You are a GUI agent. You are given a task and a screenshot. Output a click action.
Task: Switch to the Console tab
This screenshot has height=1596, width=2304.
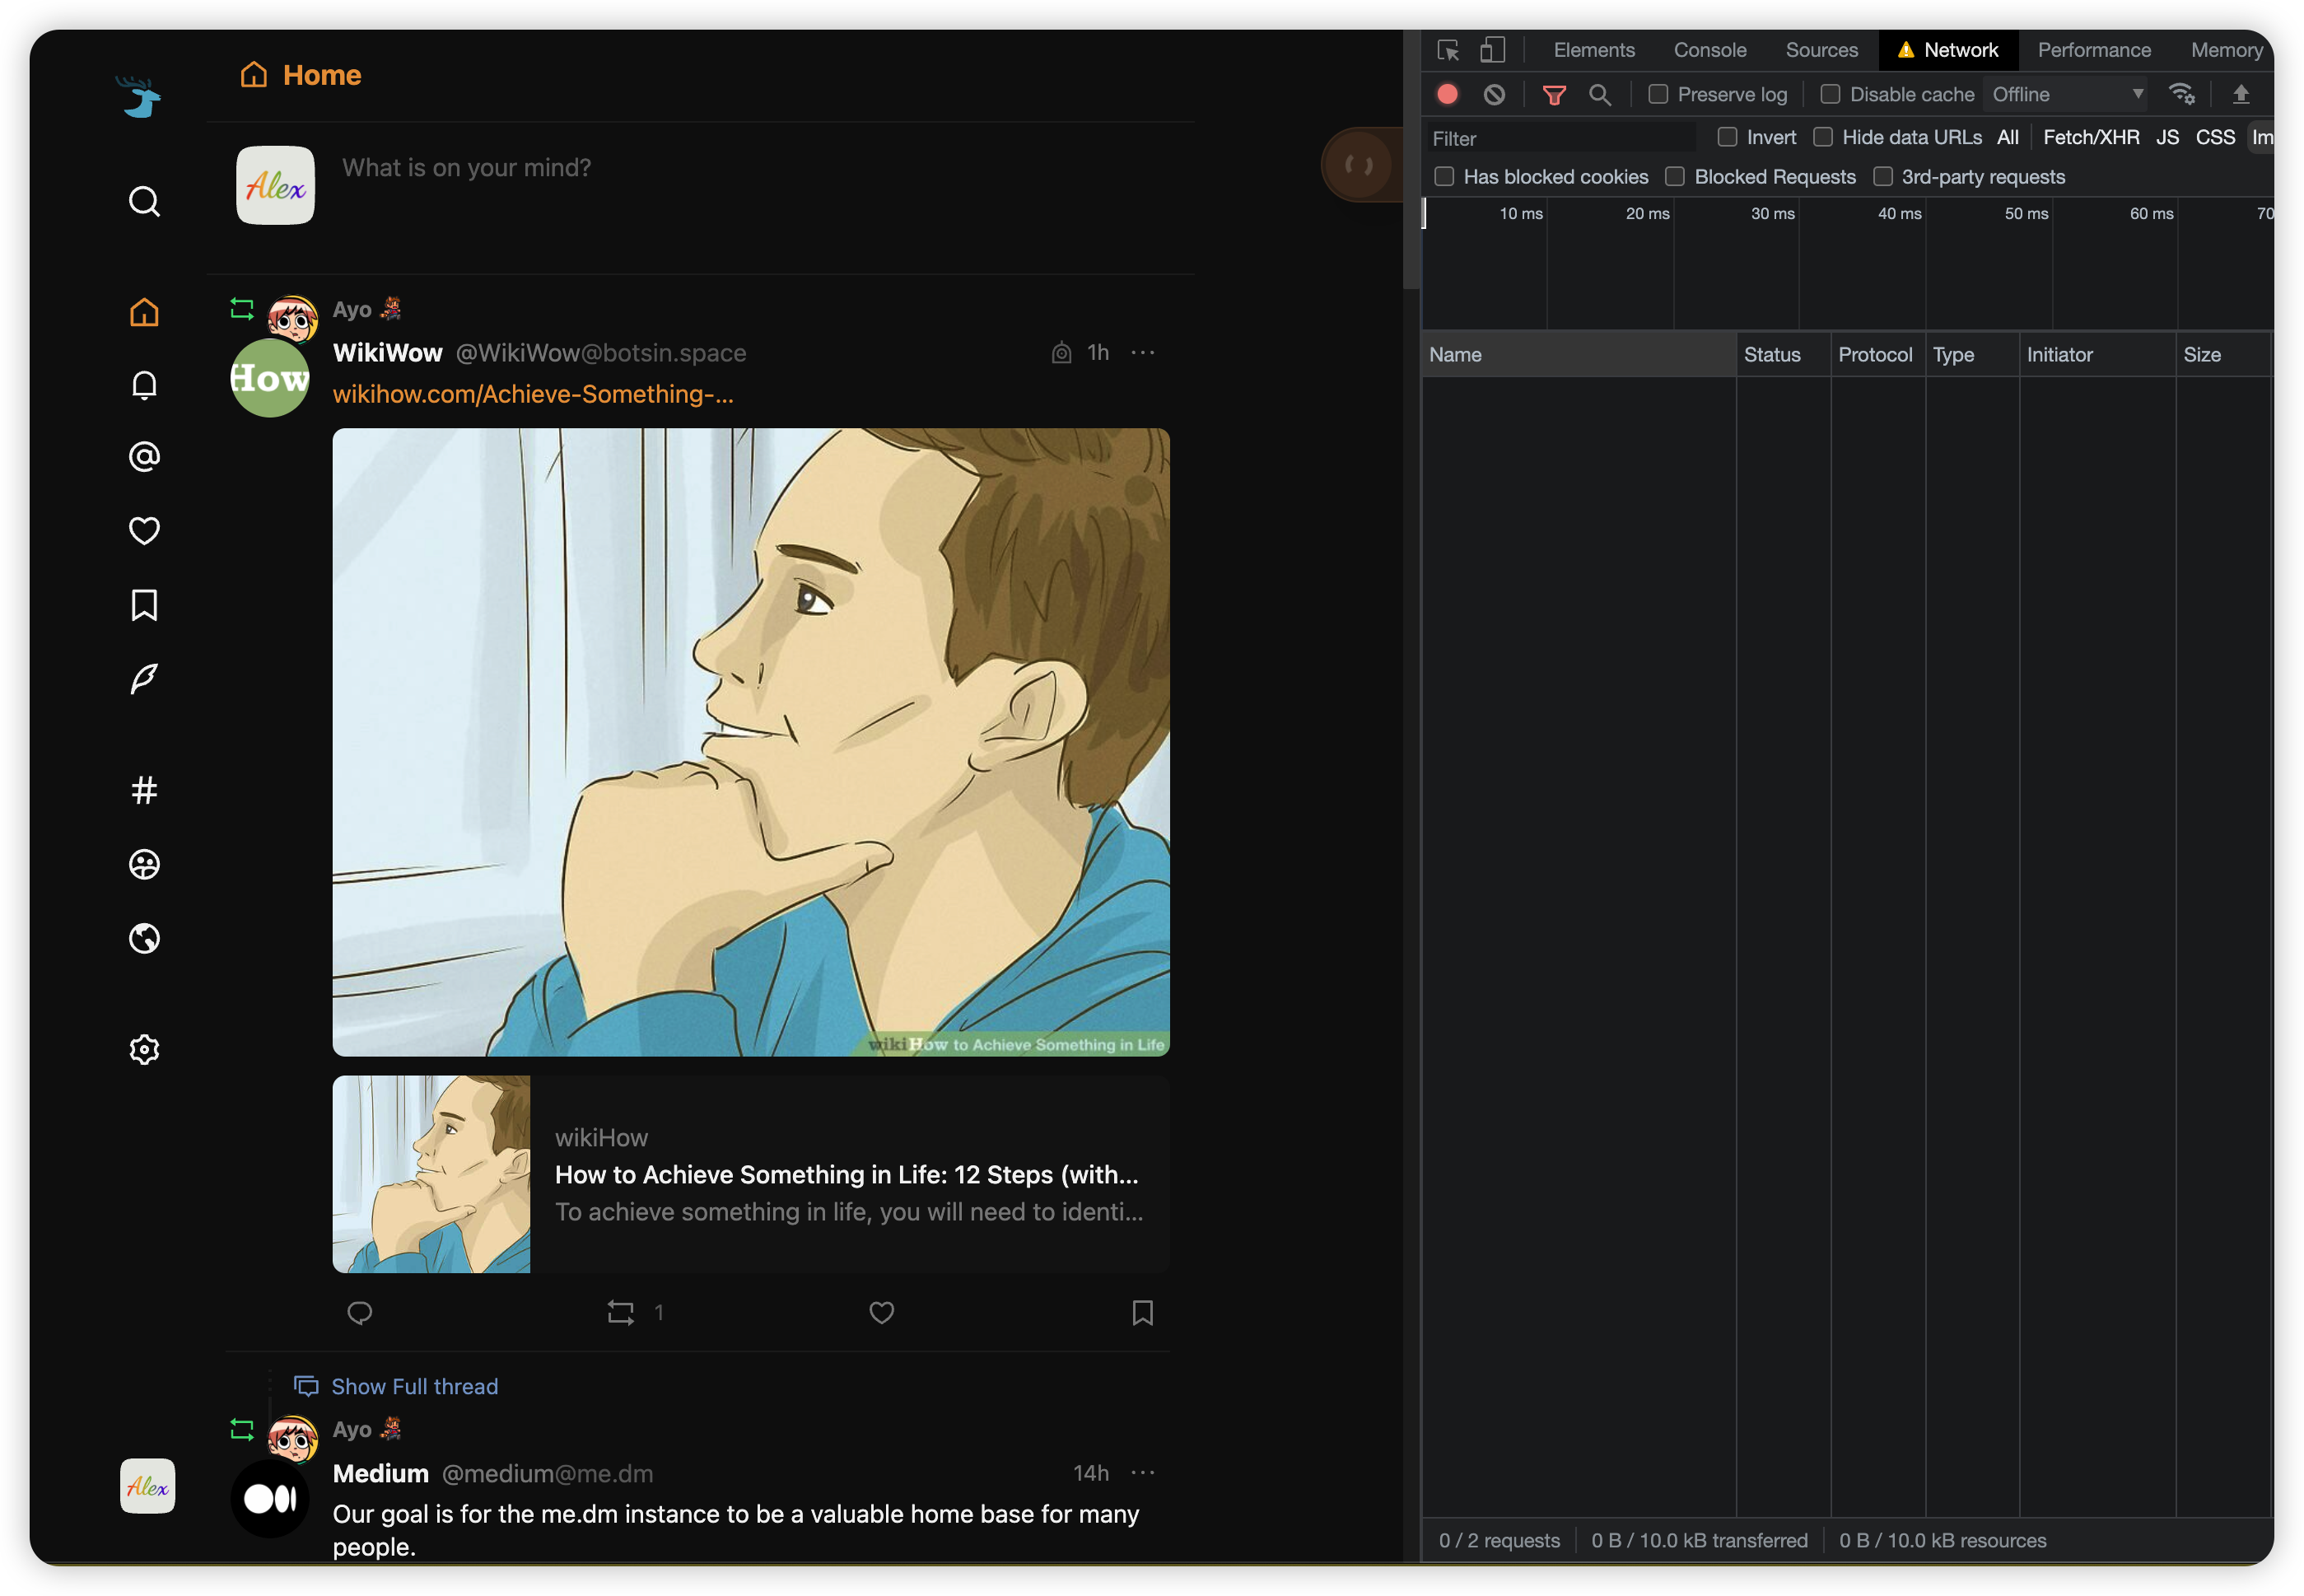1710,50
